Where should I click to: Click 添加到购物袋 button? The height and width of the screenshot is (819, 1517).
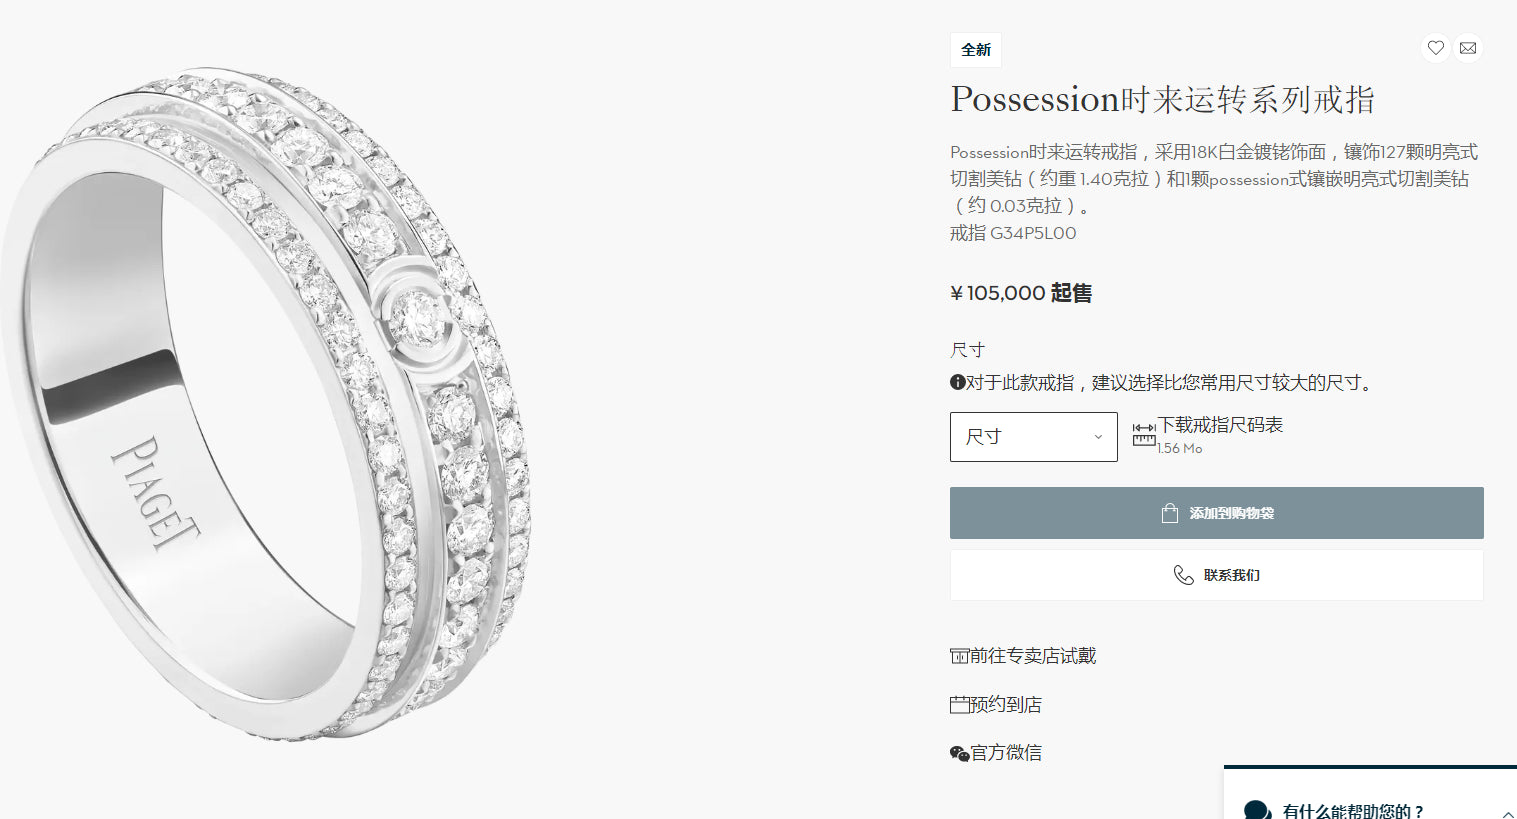(1217, 513)
